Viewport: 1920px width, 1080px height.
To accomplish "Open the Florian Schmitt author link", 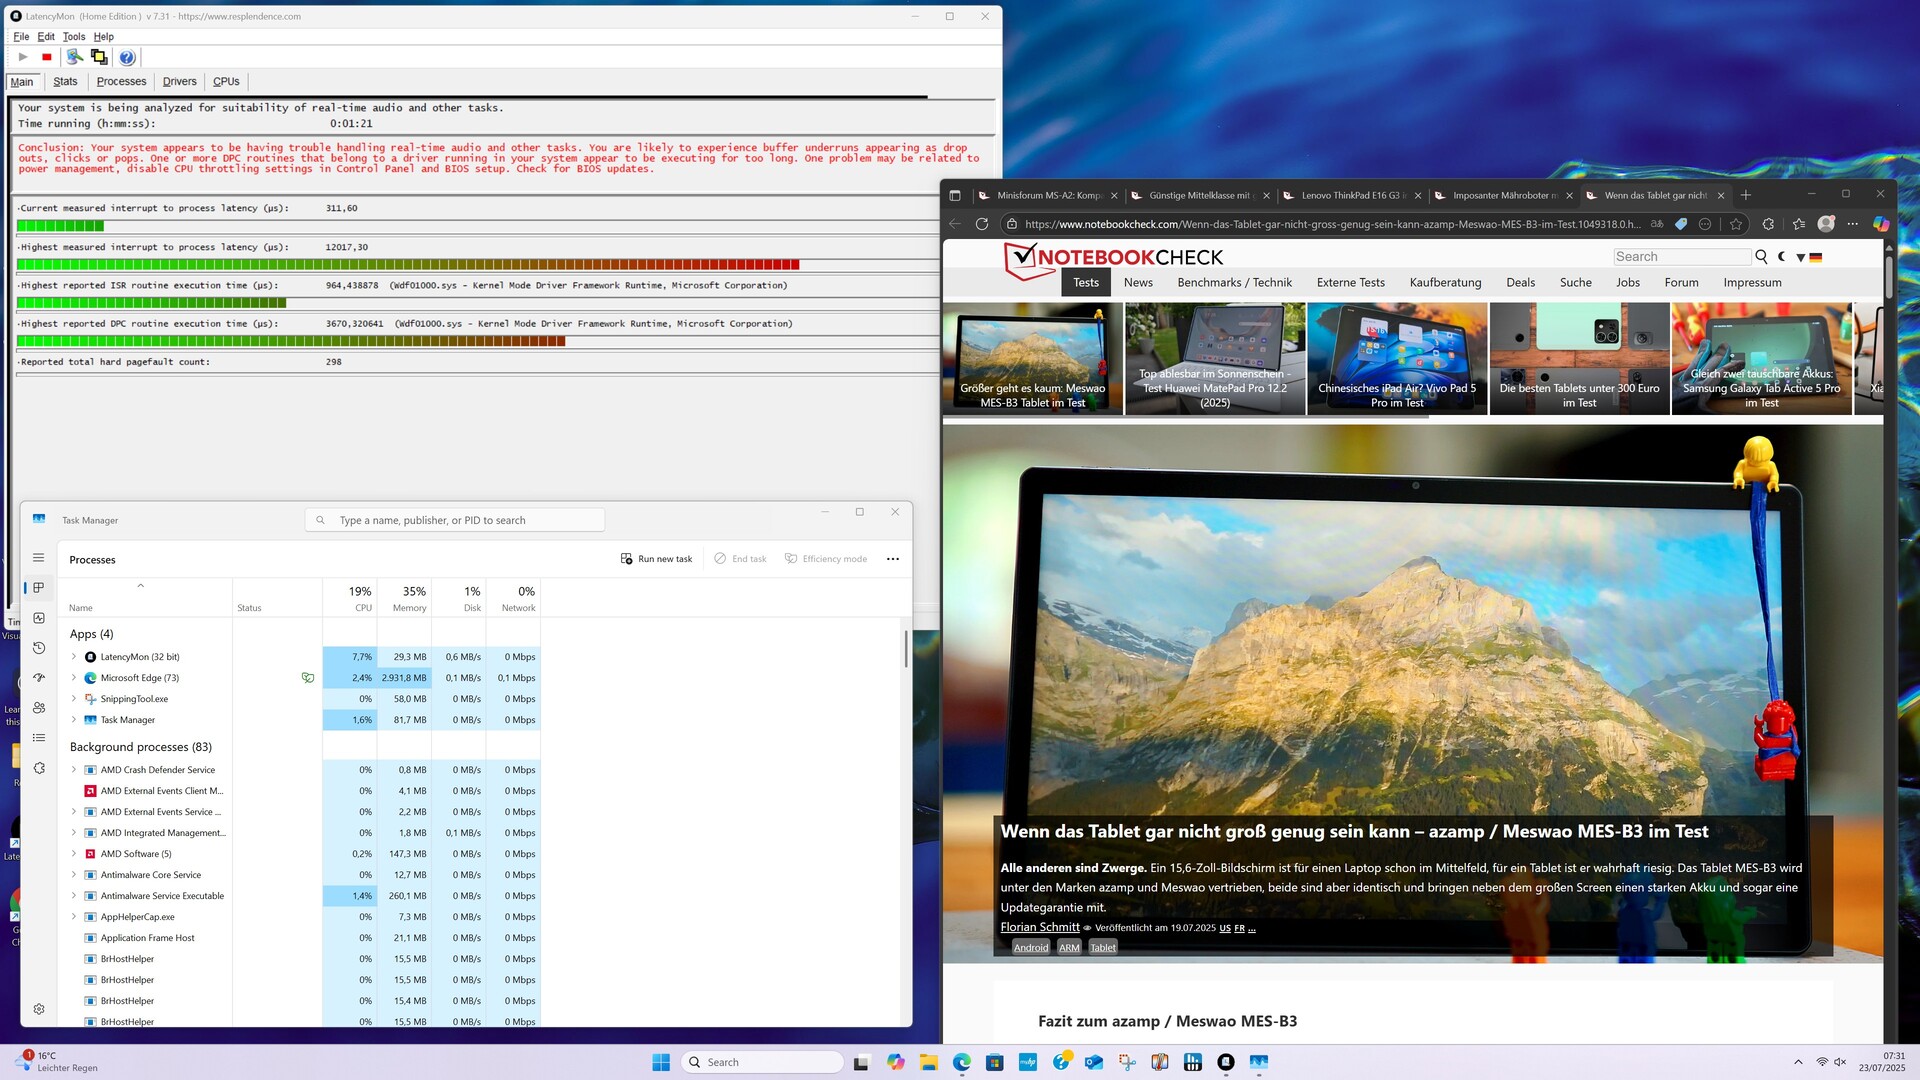I will [x=1039, y=927].
